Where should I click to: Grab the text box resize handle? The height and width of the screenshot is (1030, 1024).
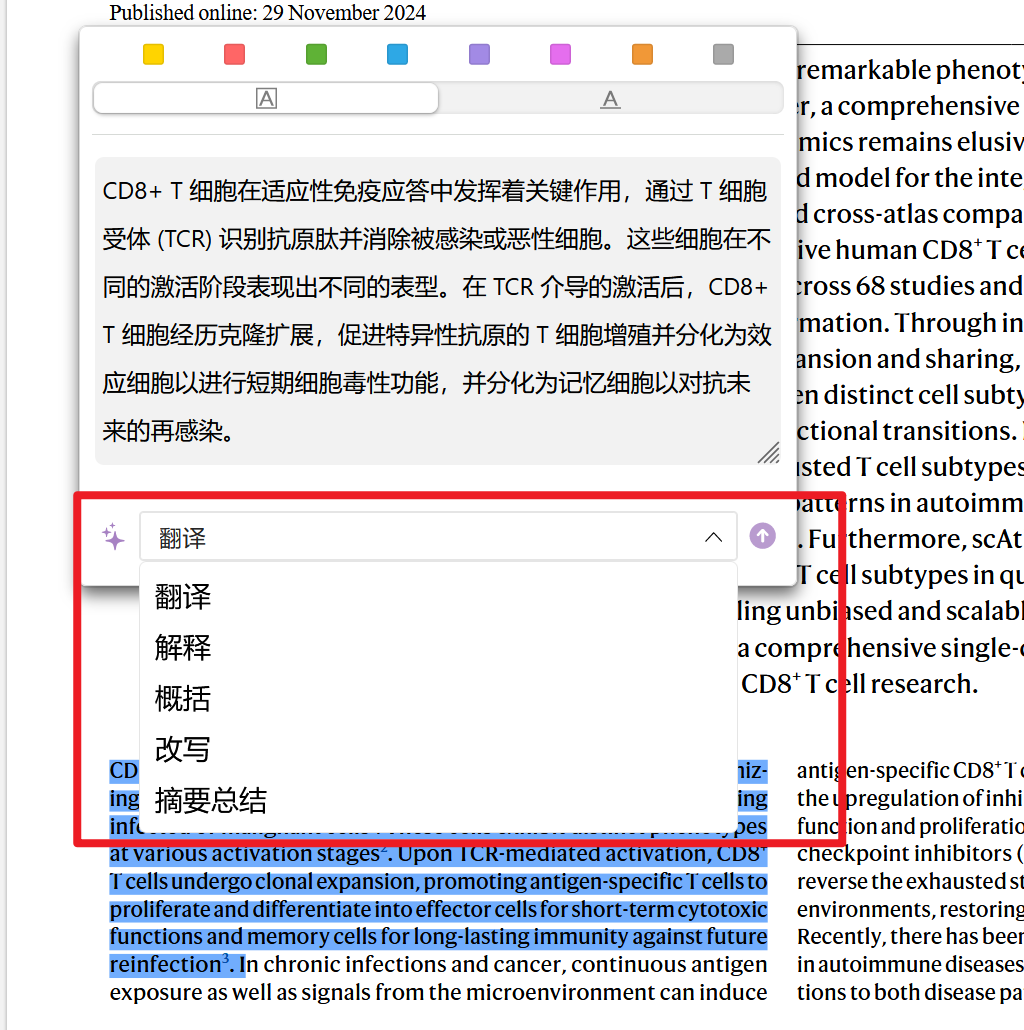coord(768,453)
